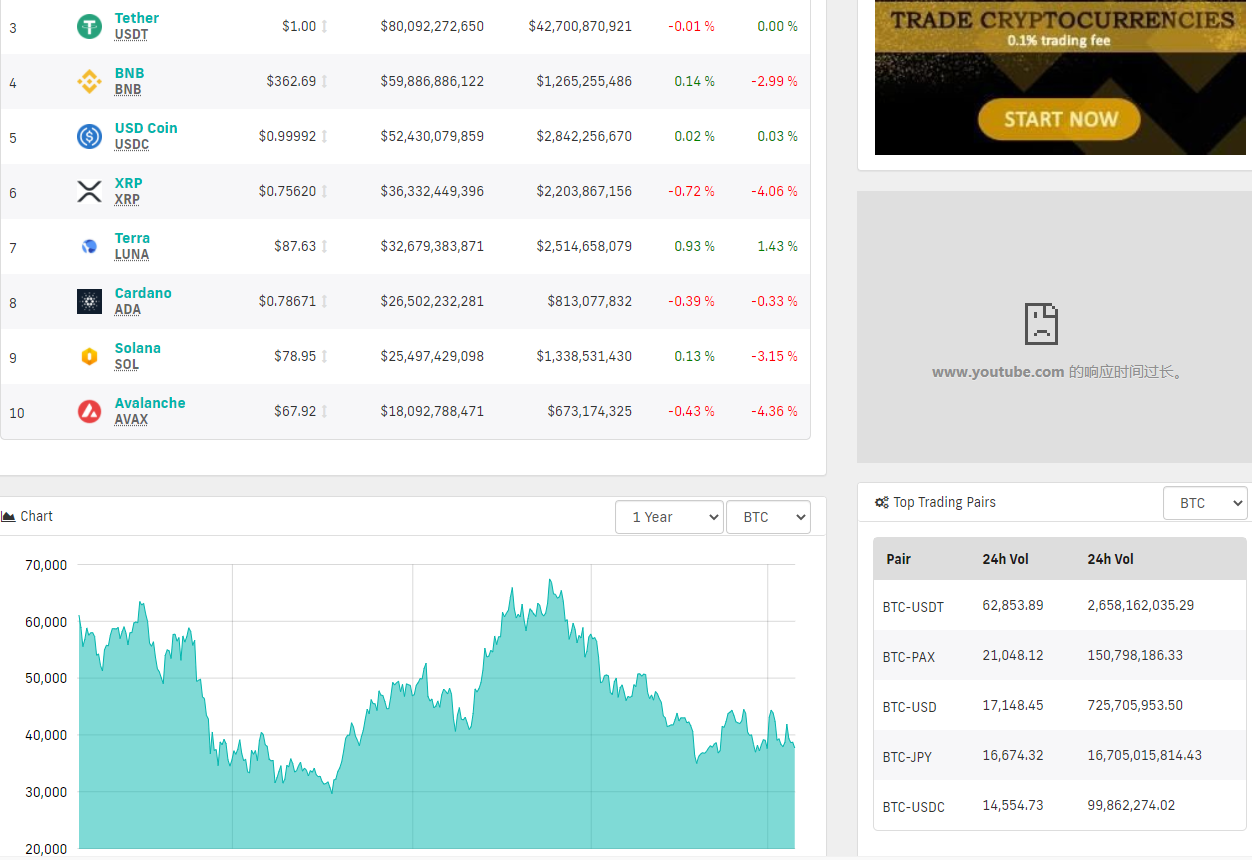The image size is (1252, 860).
Task: Click the BTC-JPY pair row
Action: coord(1060,756)
